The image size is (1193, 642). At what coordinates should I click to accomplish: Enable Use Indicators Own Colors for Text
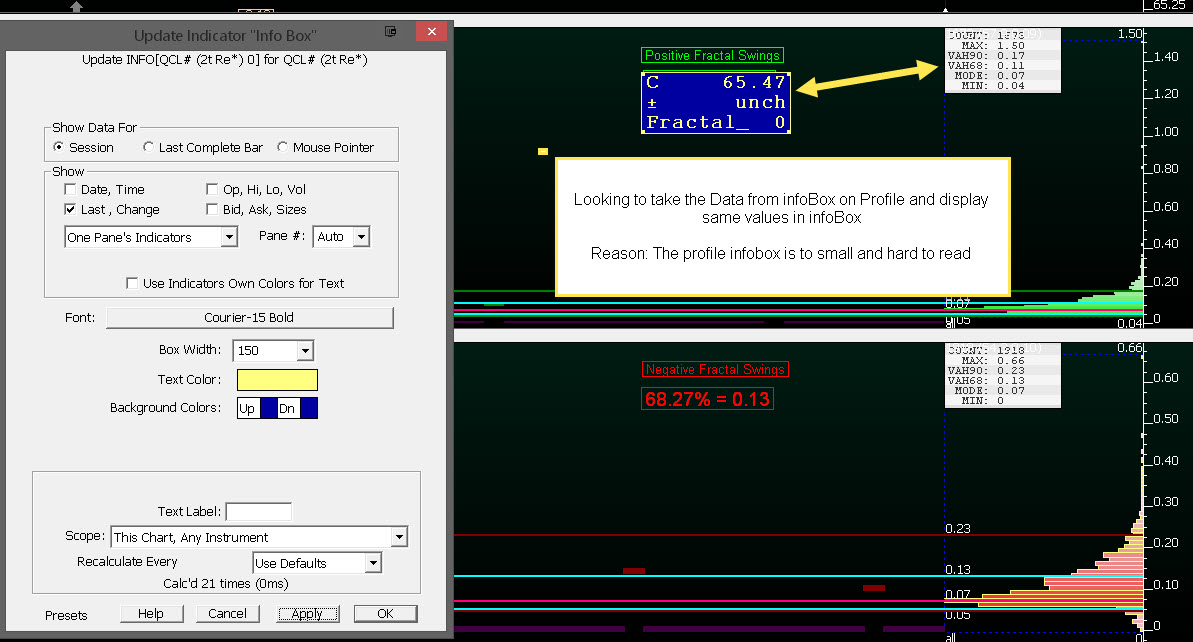(132, 283)
